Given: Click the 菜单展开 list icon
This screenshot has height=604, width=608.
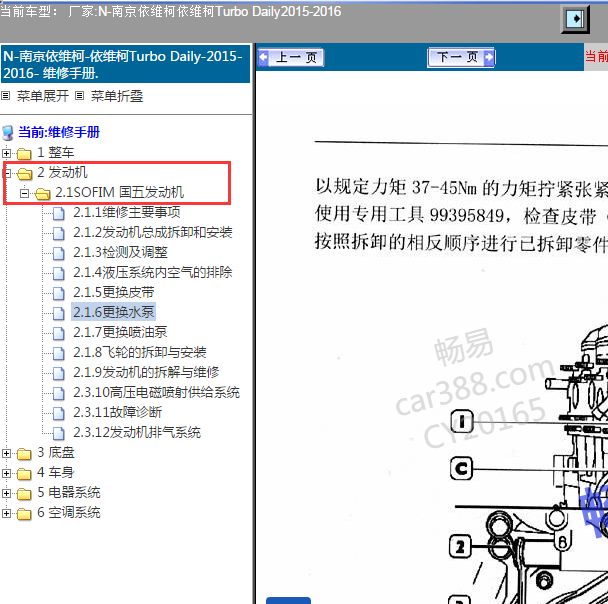Looking at the screenshot, I should click(5, 95).
